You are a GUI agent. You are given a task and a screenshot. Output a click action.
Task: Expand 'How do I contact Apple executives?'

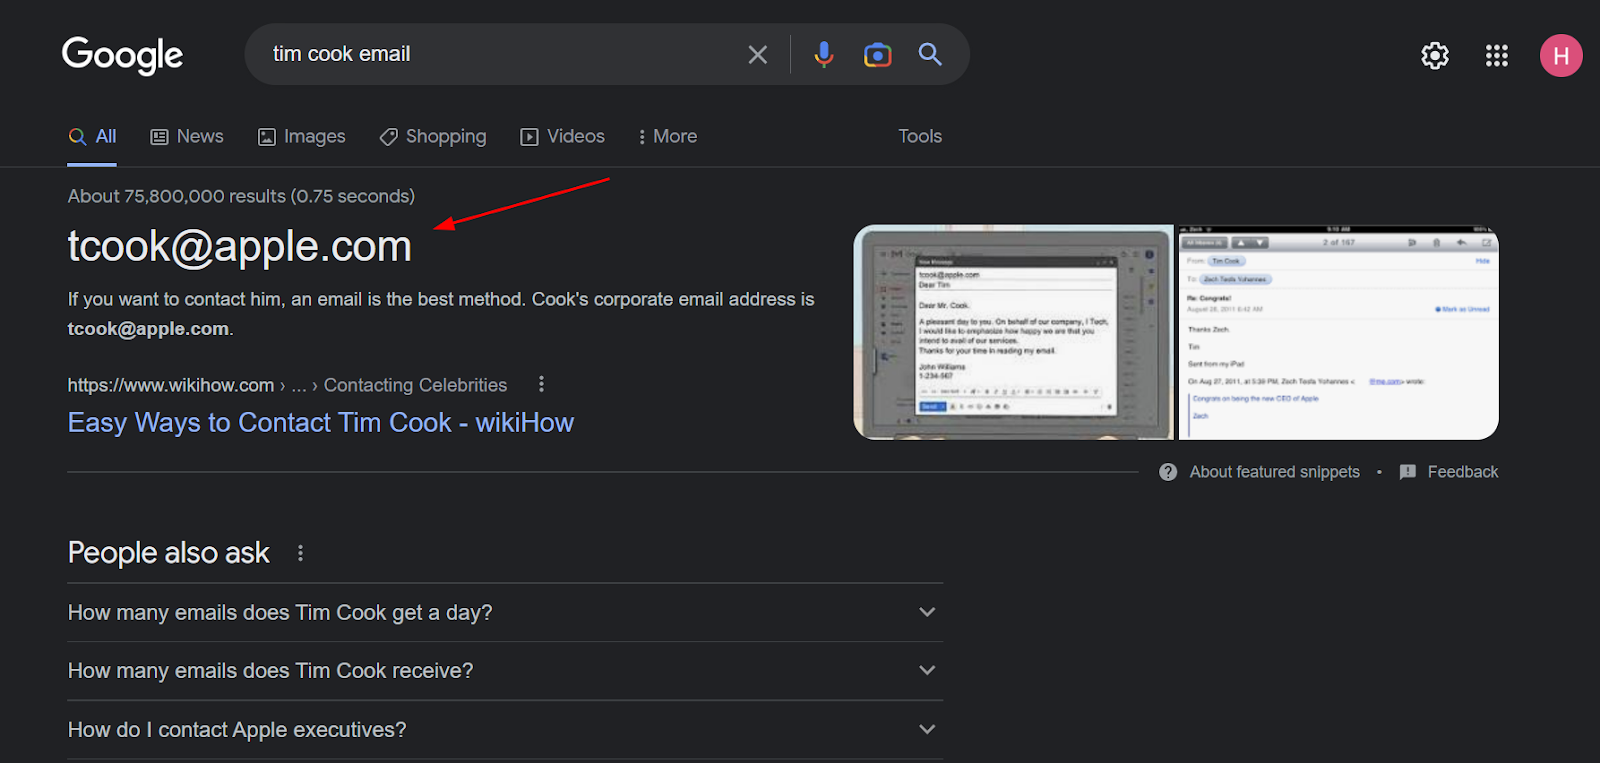505,730
